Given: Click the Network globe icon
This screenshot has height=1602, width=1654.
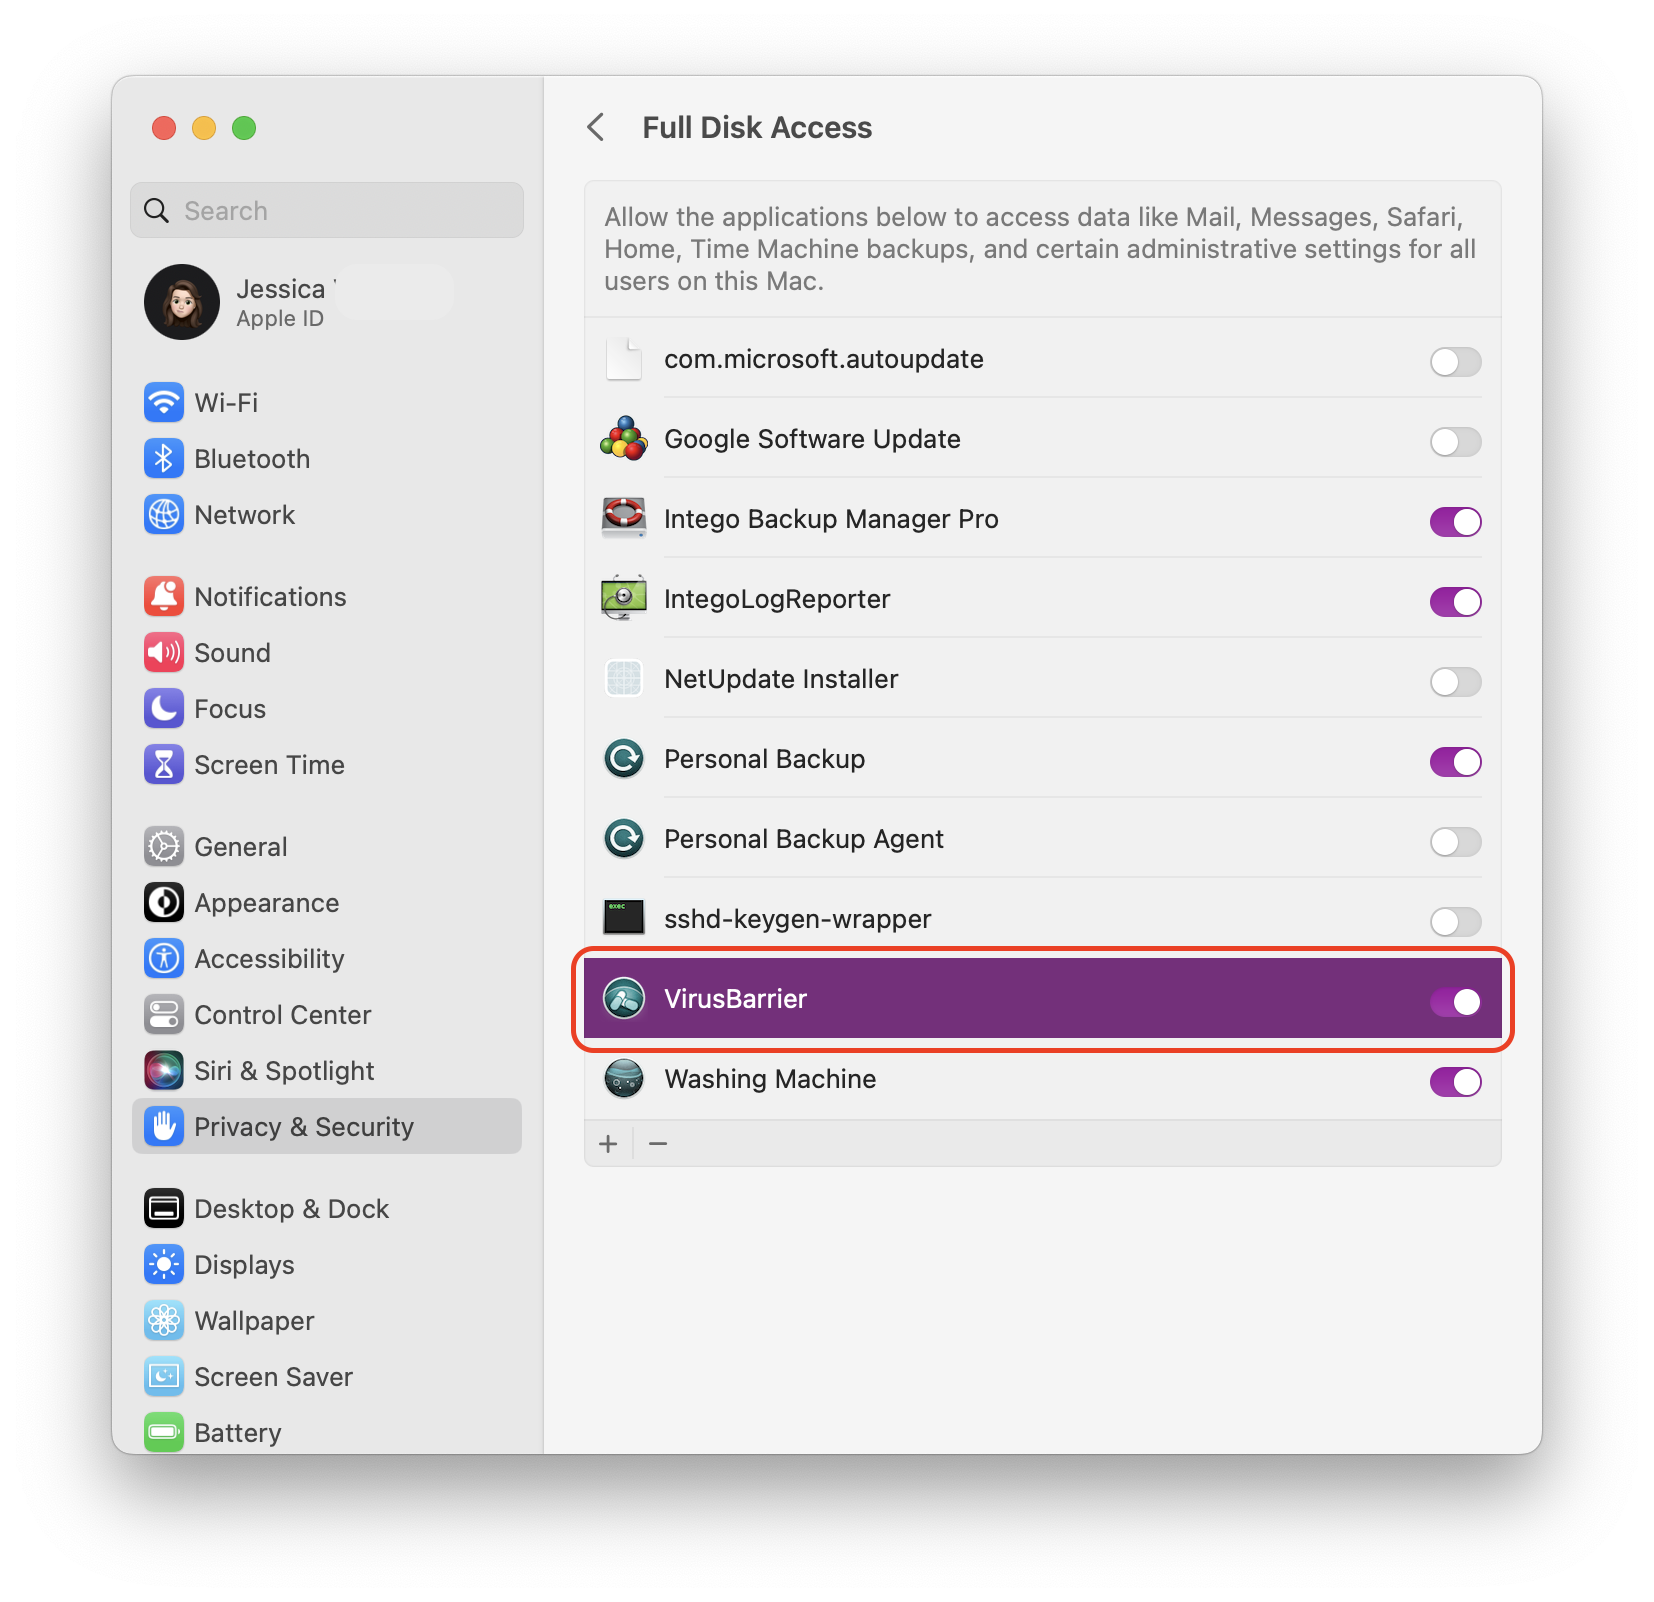Looking at the screenshot, I should point(164,515).
